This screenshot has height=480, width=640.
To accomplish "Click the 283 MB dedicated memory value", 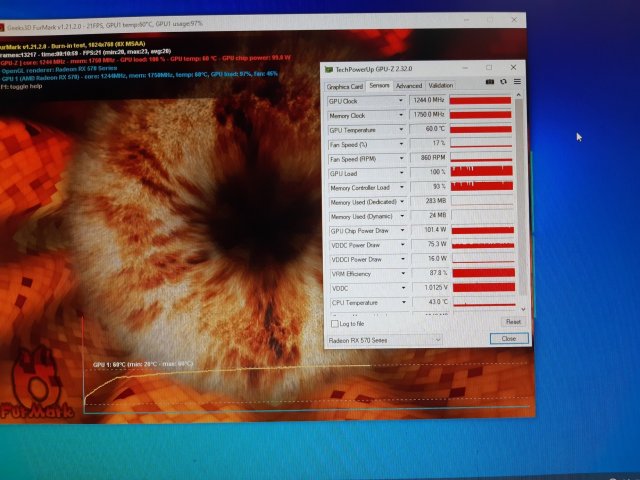I will (x=429, y=201).
